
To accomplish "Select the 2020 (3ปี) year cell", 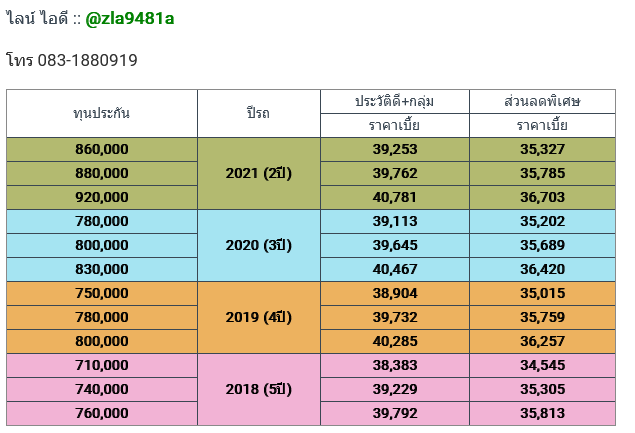I will click(258, 245).
